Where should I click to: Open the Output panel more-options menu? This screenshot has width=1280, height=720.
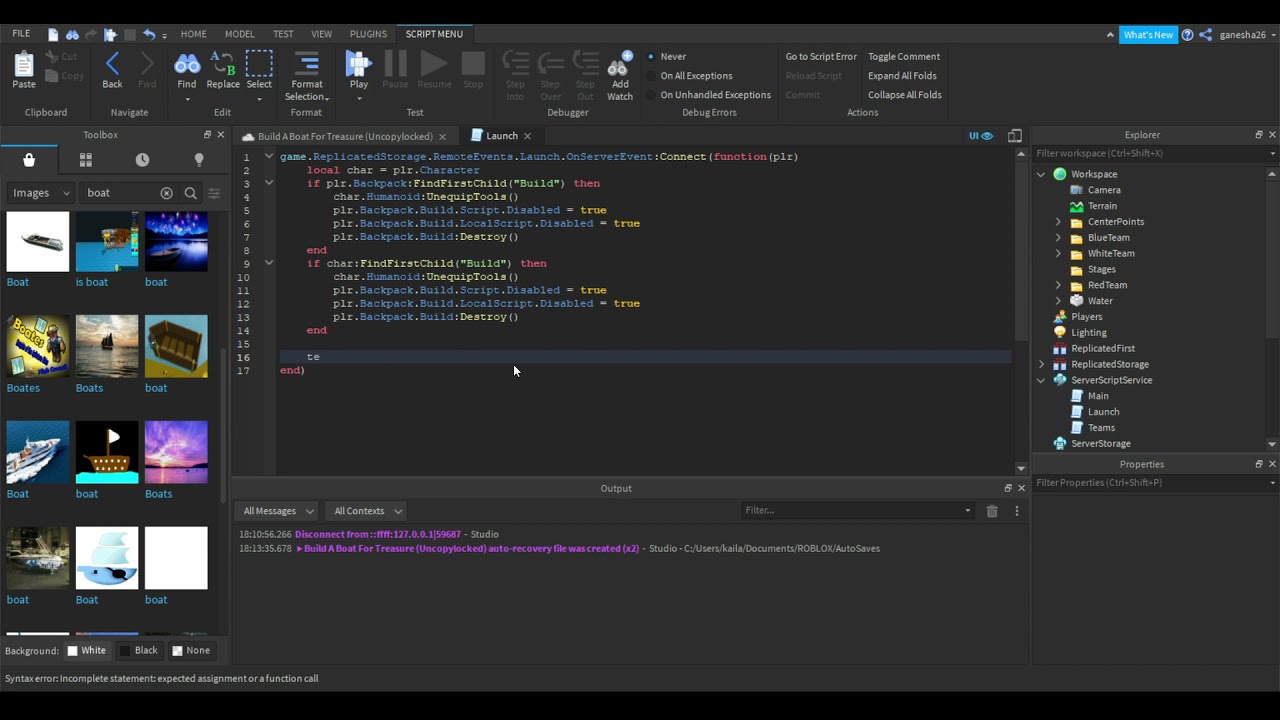(1017, 511)
